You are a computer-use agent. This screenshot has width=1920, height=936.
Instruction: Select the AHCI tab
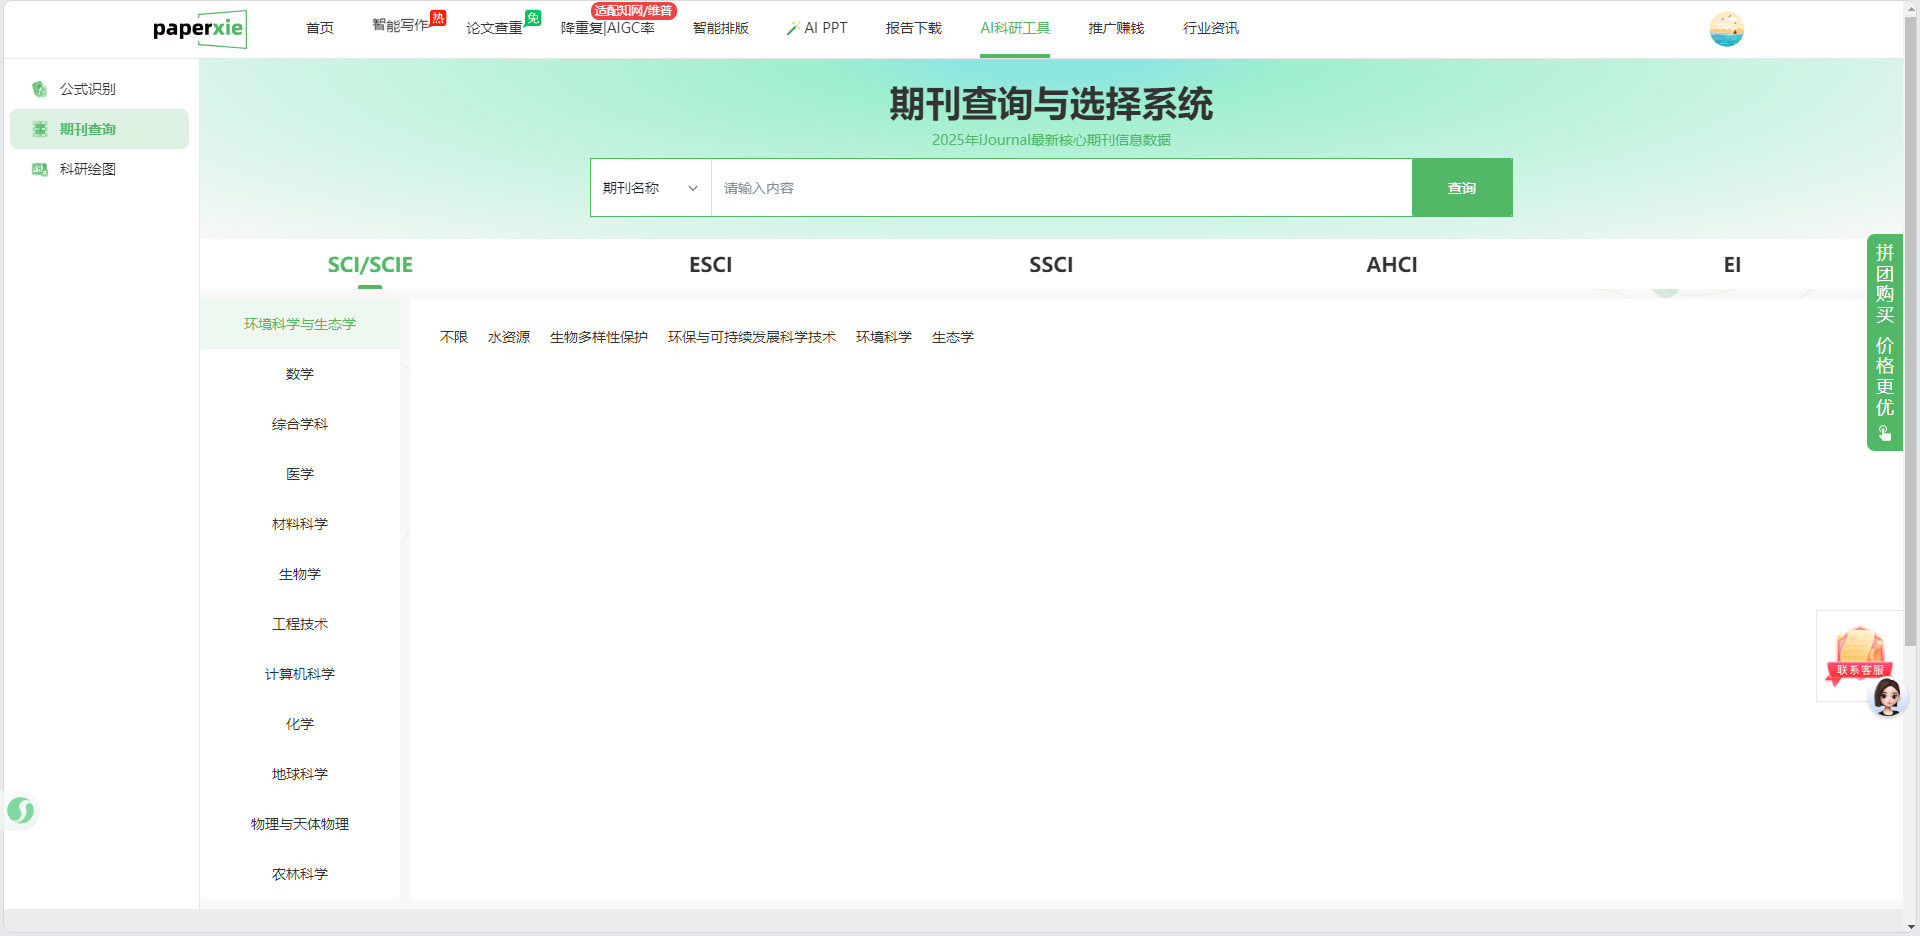coord(1391,265)
